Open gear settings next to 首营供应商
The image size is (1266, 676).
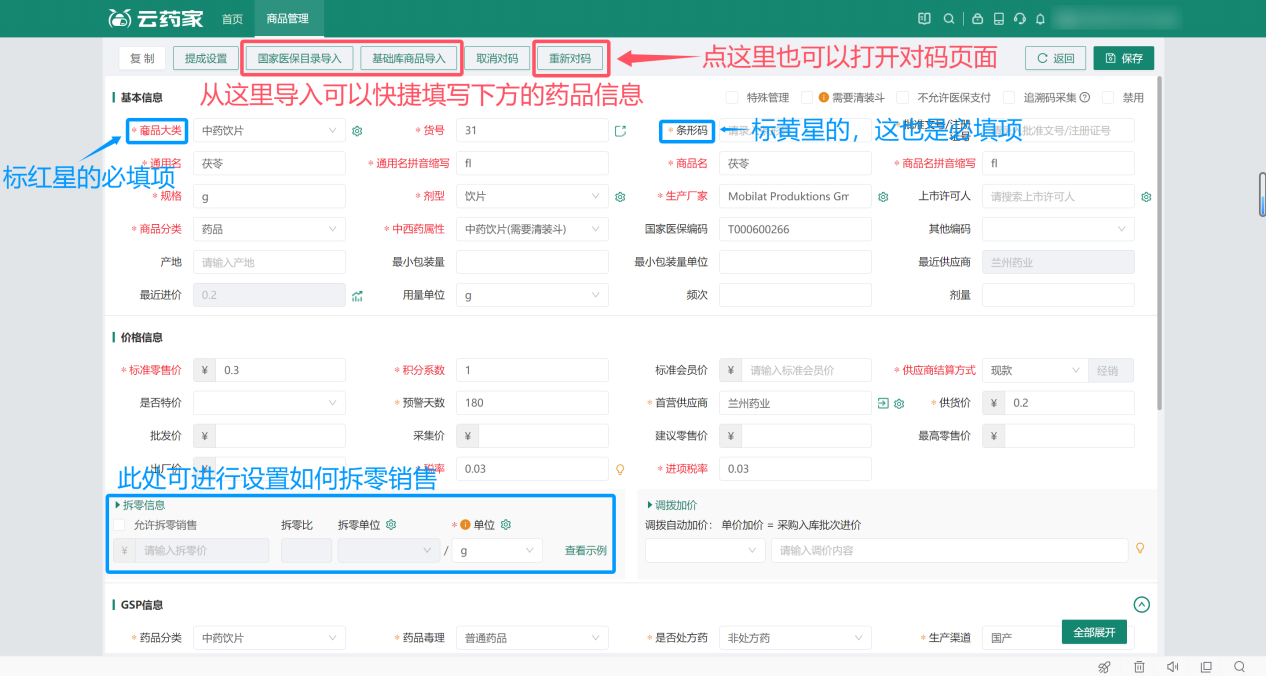(x=899, y=403)
